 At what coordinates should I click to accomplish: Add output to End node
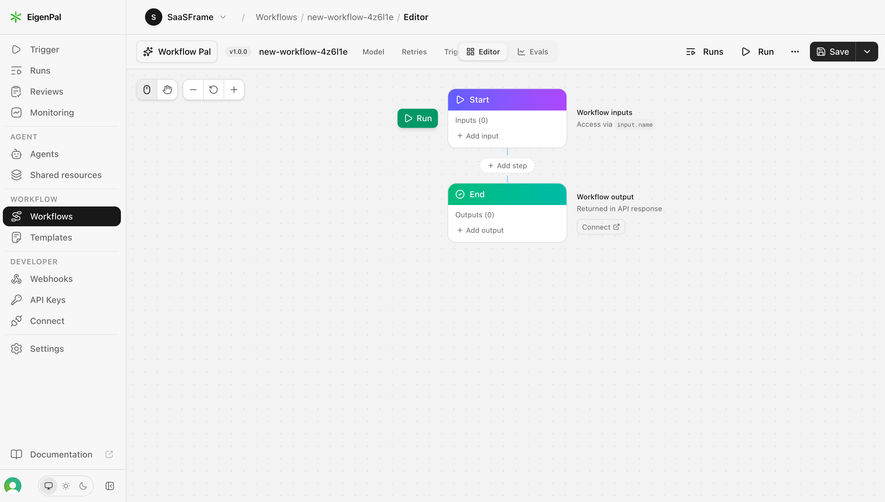[480, 230]
